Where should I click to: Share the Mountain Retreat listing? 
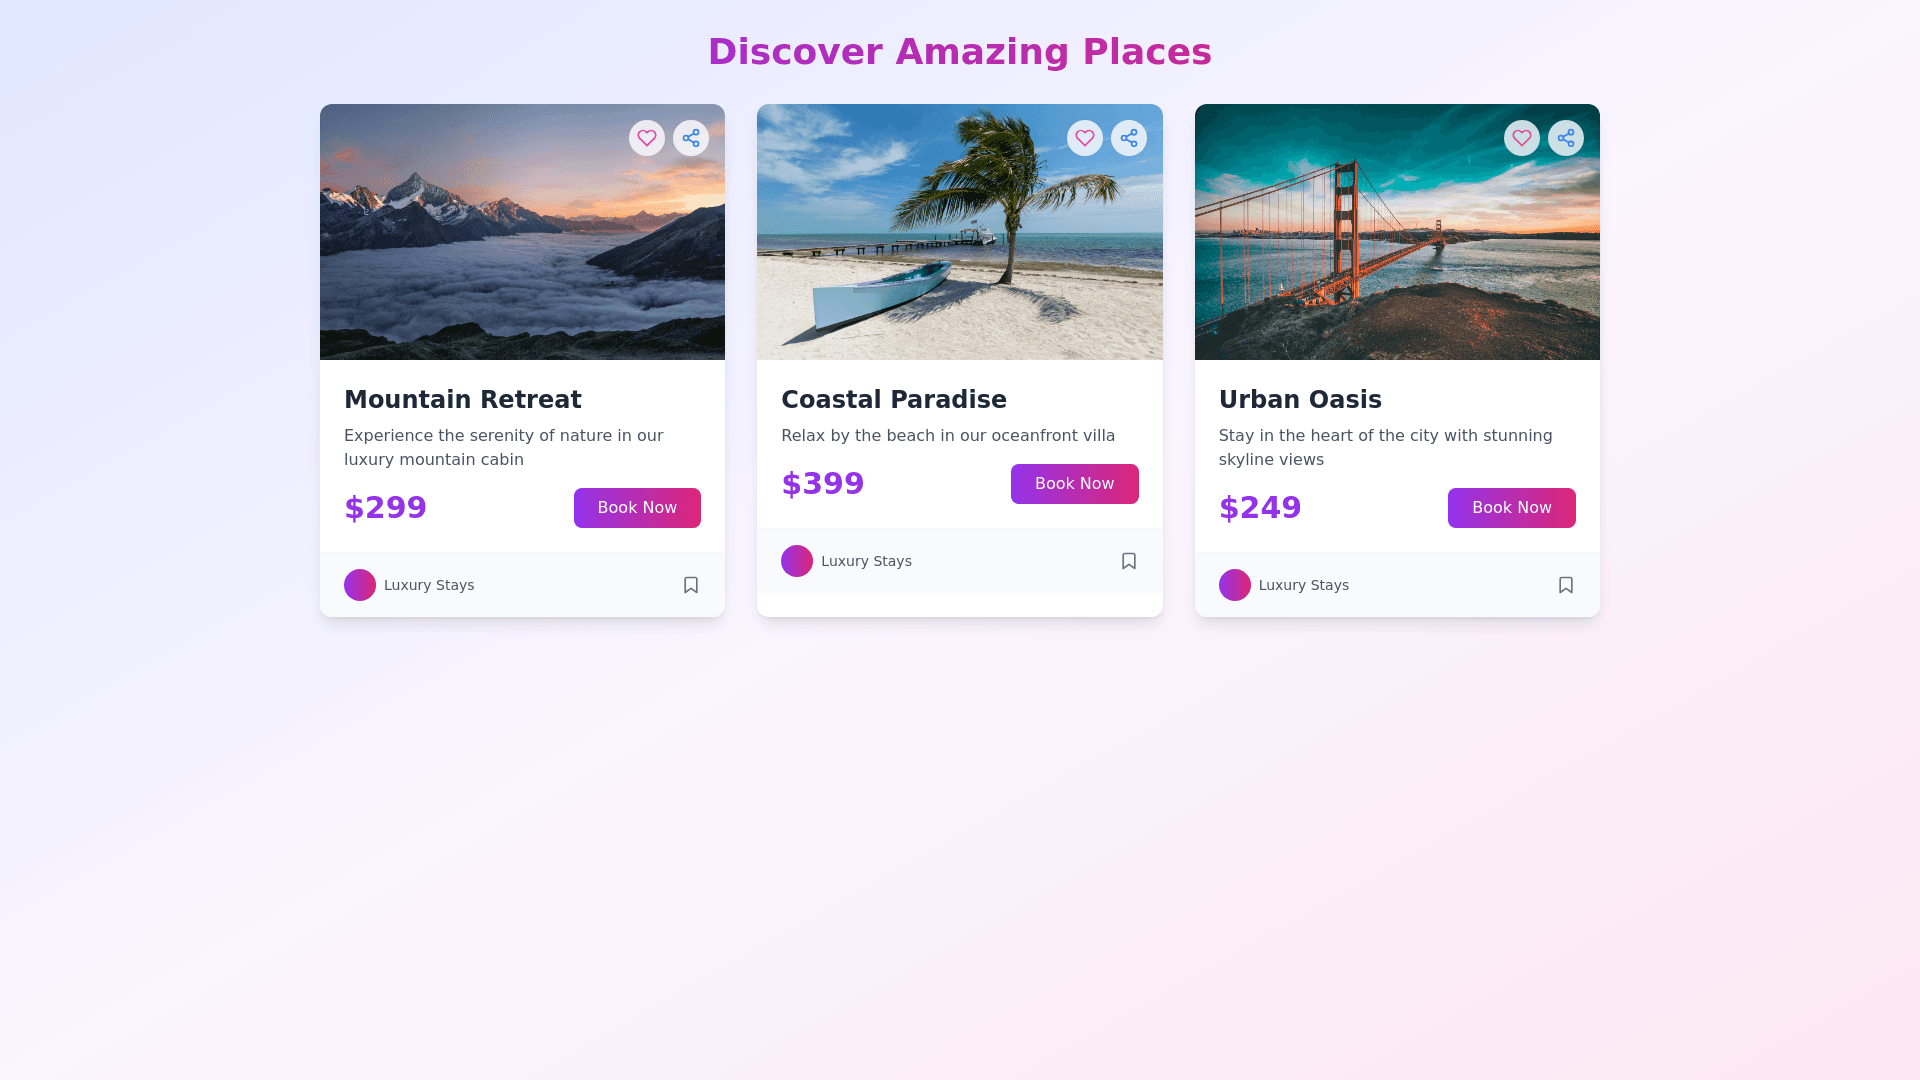pyautogui.click(x=691, y=138)
